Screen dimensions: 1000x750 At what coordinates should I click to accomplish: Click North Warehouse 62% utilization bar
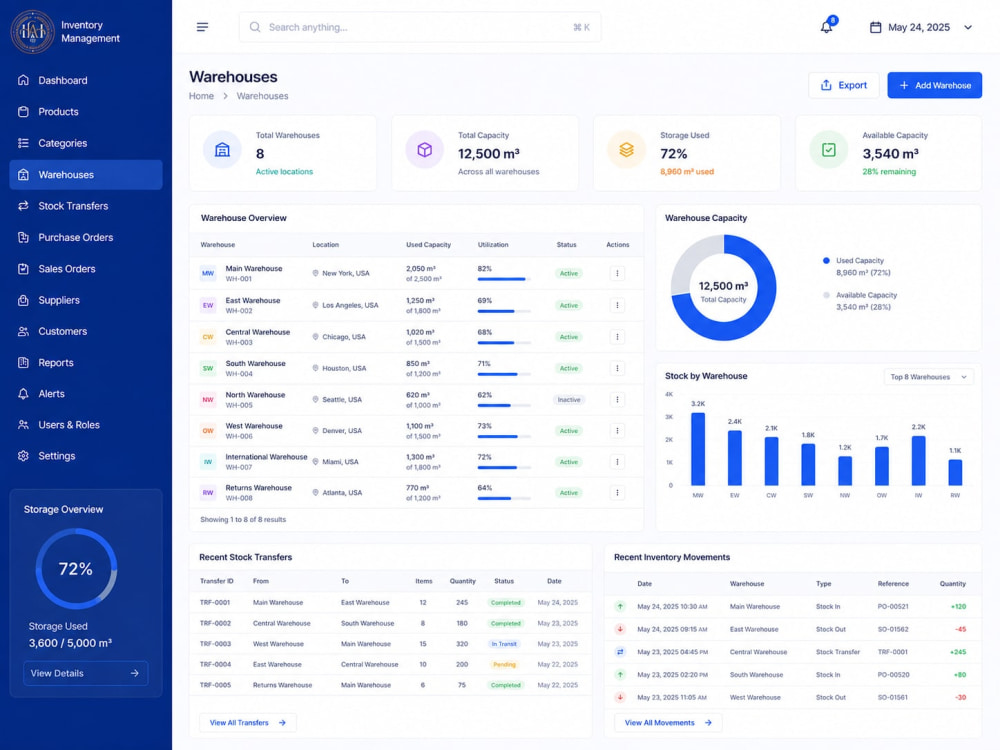[504, 405]
